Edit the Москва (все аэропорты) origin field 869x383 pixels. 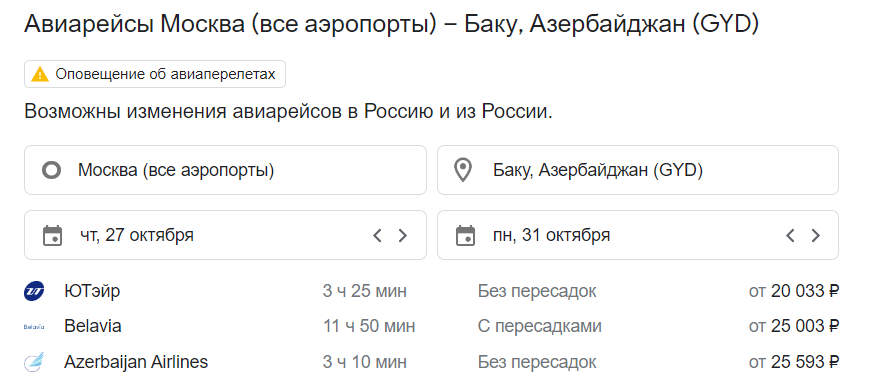point(225,170)
